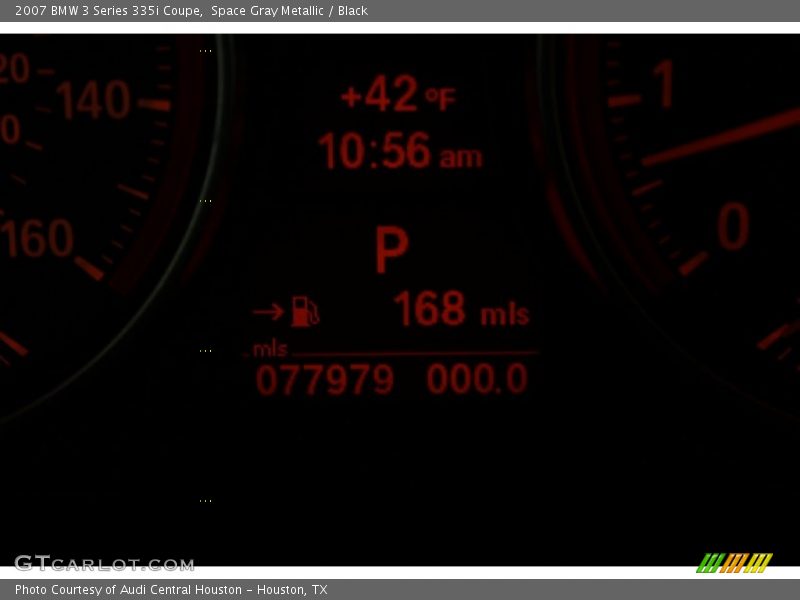The image size is (800, 600).
Task: Click the tachometer 0 marking
Action: (x=733, y=226)
